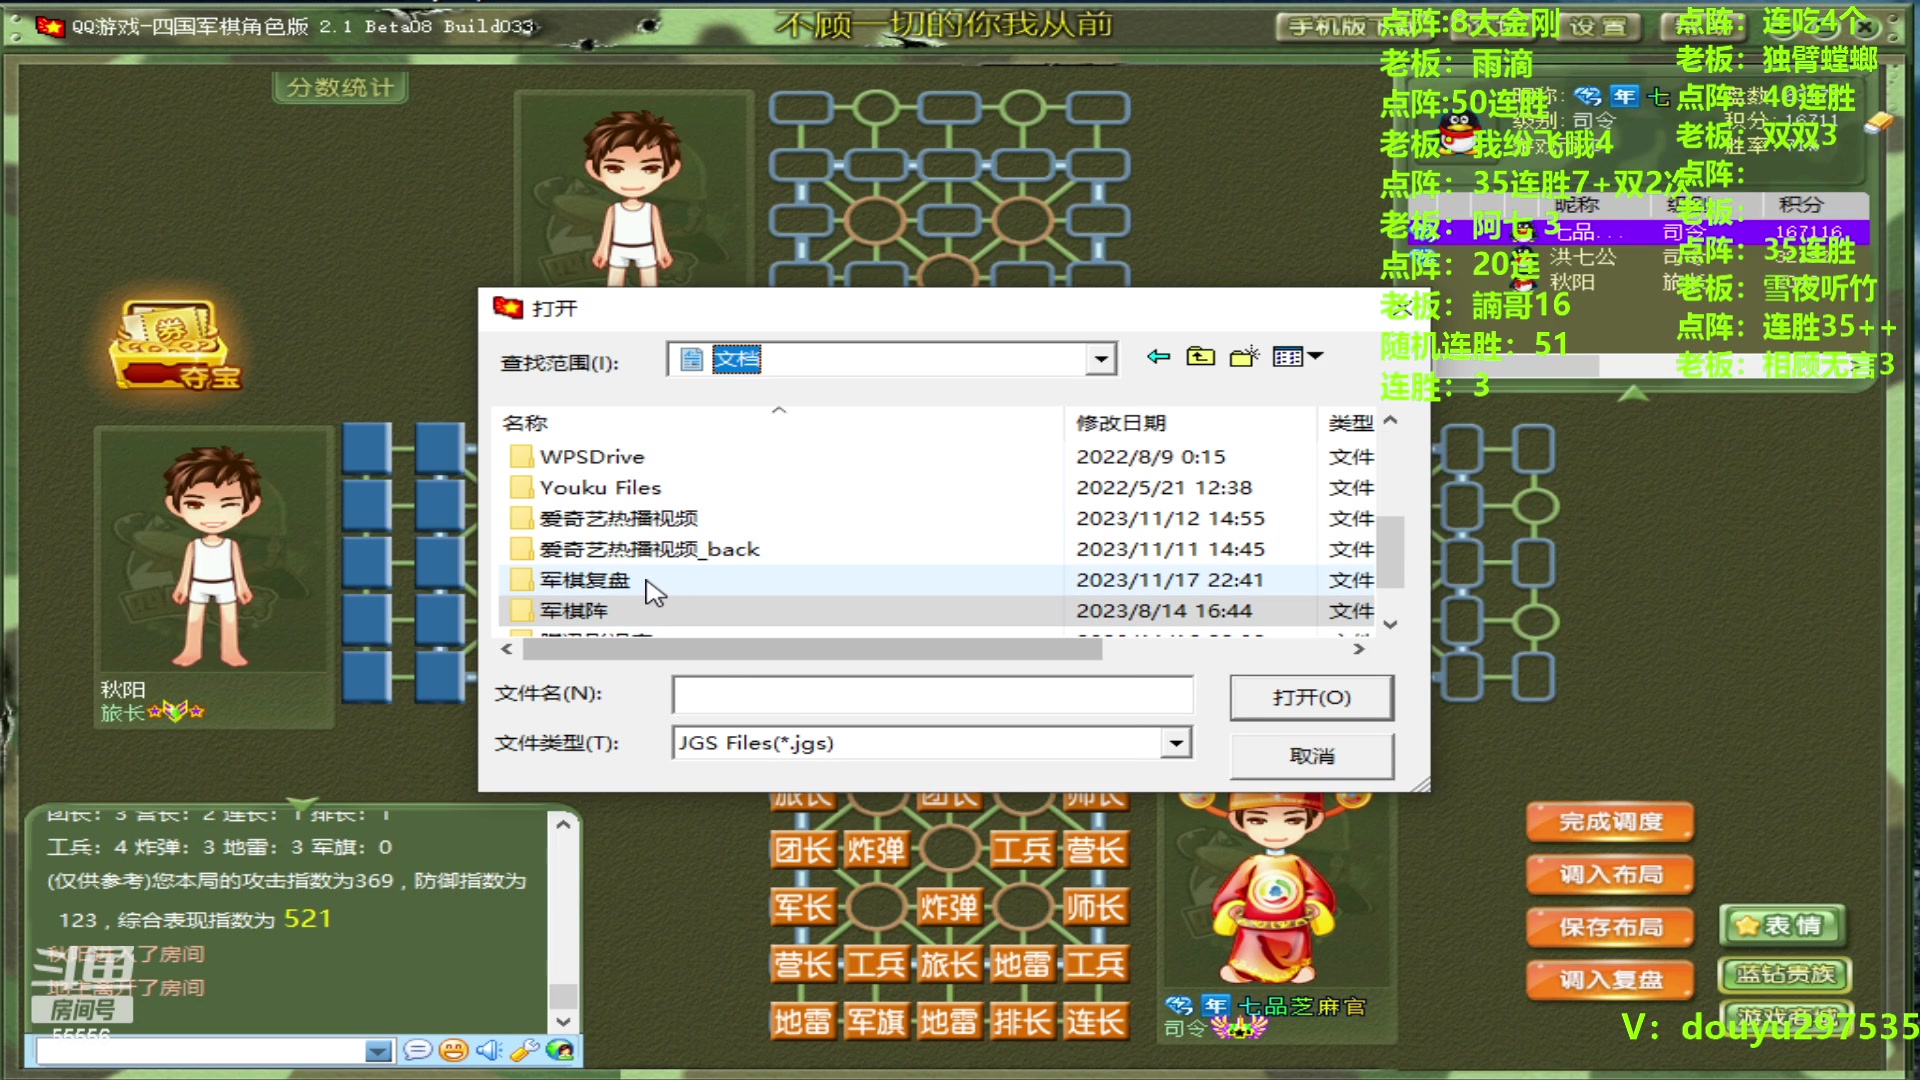
Task: Click the chat bubble icon in chat bar
Action: click(x=417, y=1050)
